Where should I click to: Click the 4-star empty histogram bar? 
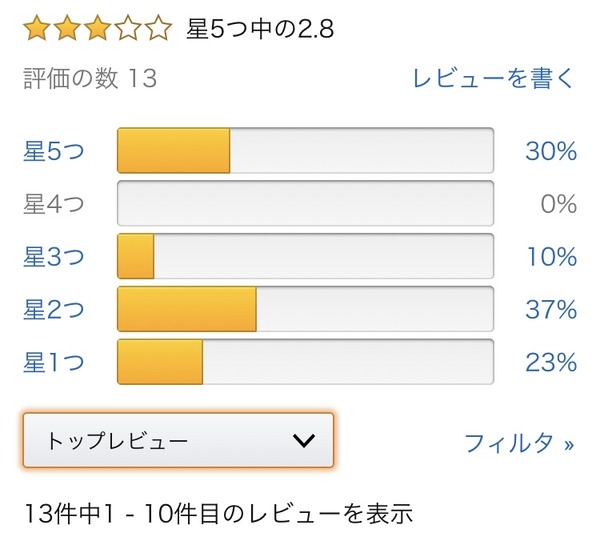(x=305, y=204)
